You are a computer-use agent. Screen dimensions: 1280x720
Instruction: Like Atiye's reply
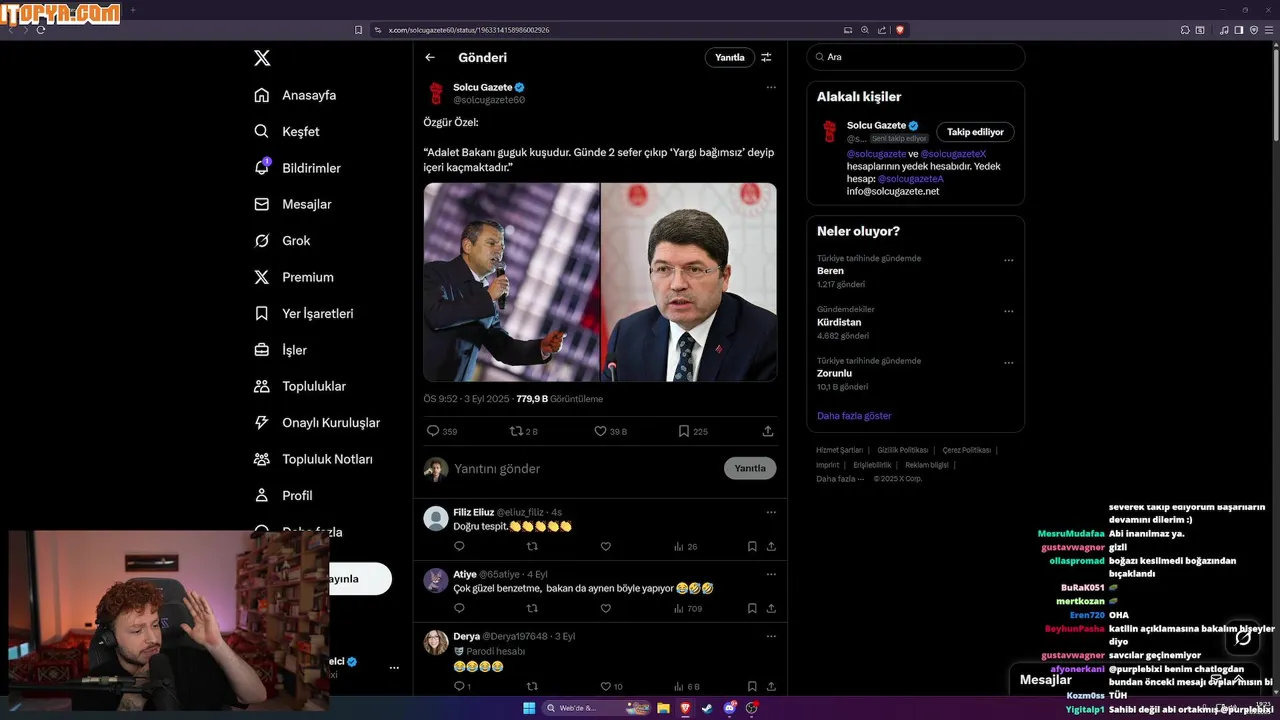(x=605, y=608)
